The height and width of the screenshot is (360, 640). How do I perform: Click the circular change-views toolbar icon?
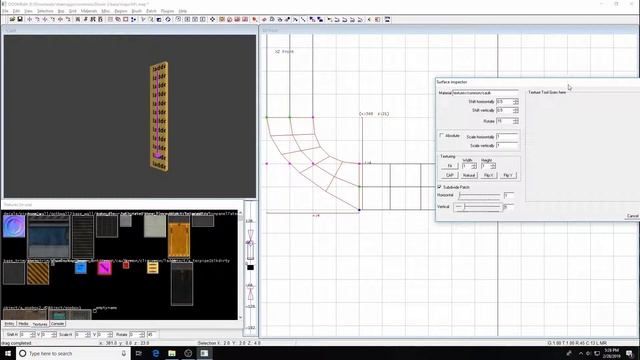click(x=168, y=19)
